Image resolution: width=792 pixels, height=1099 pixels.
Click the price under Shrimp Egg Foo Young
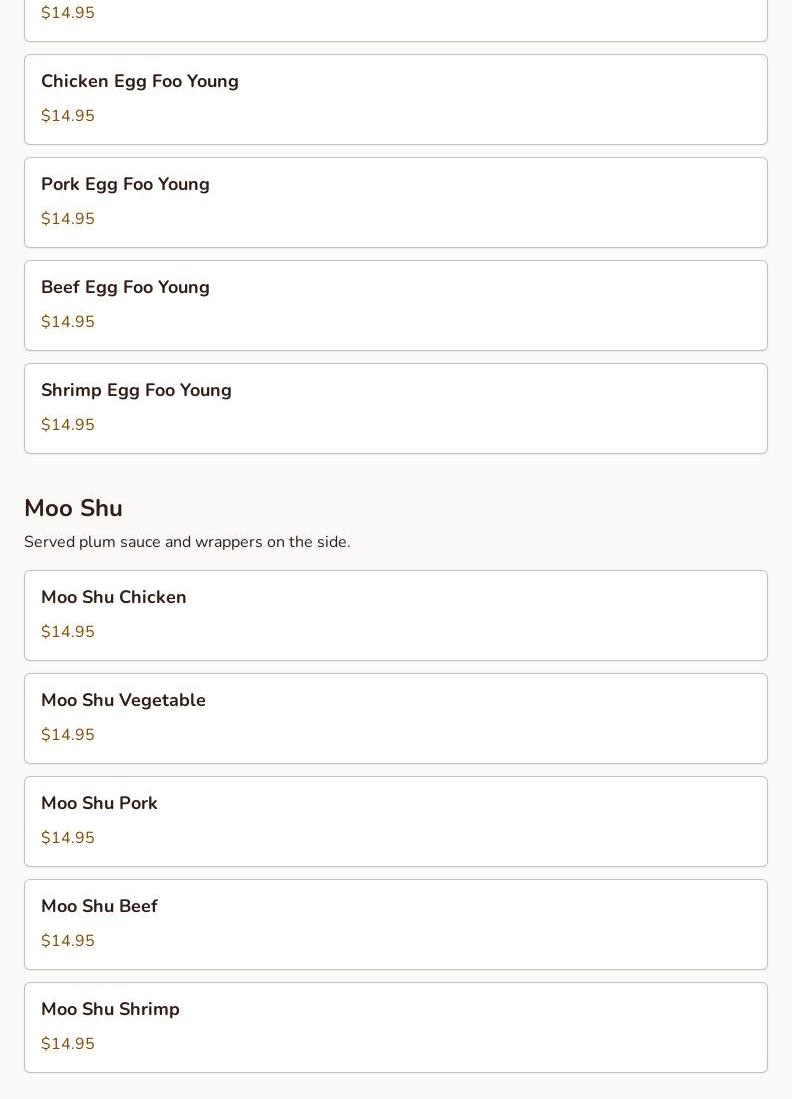68,425
